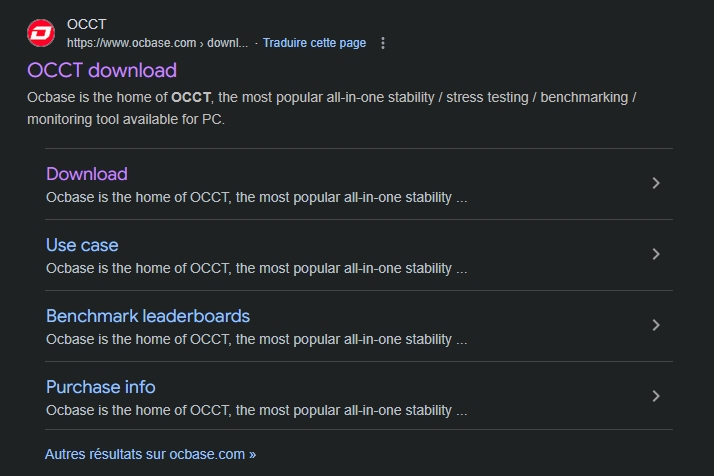This screenshot has width=714, height=476.
Task: Click the description text under Download
Action: 256,197
